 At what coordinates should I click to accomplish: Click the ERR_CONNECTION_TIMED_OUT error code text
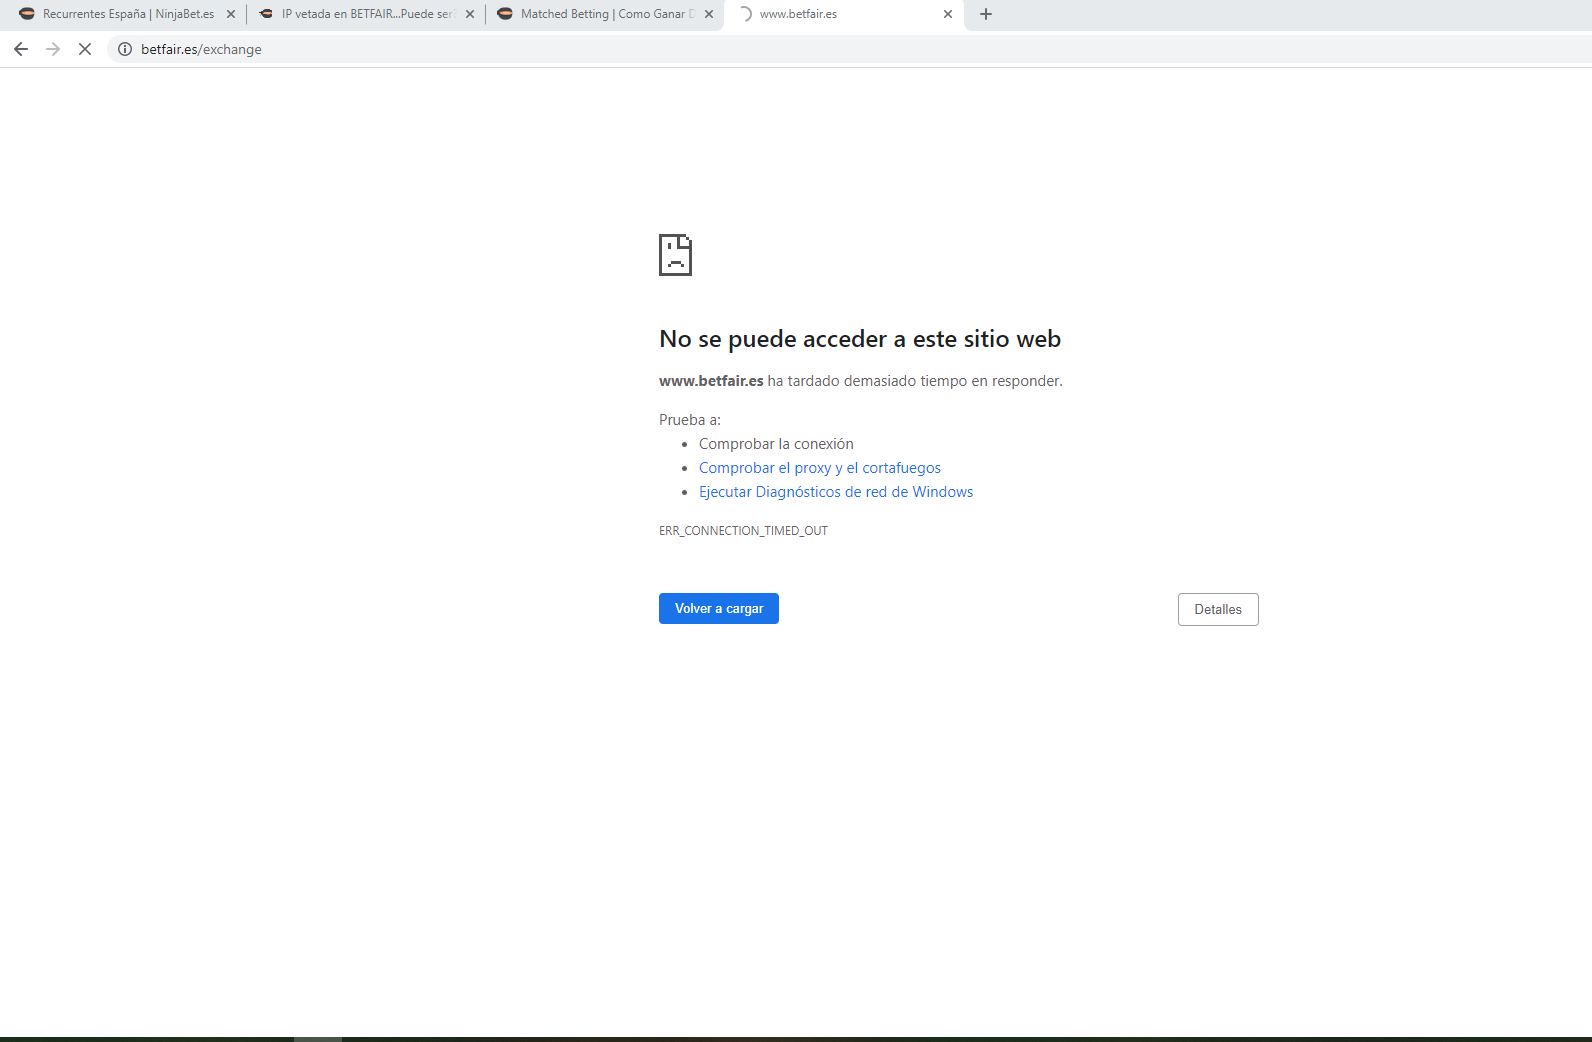743,531
